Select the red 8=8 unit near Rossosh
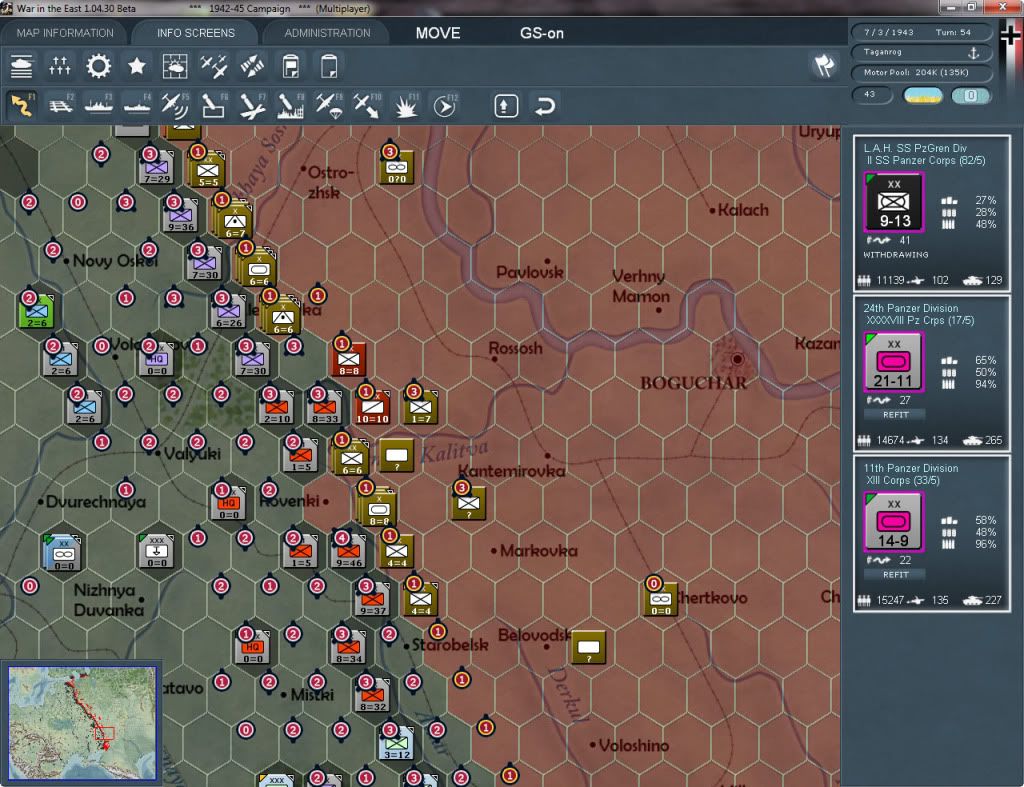 [x=349, y=359]
